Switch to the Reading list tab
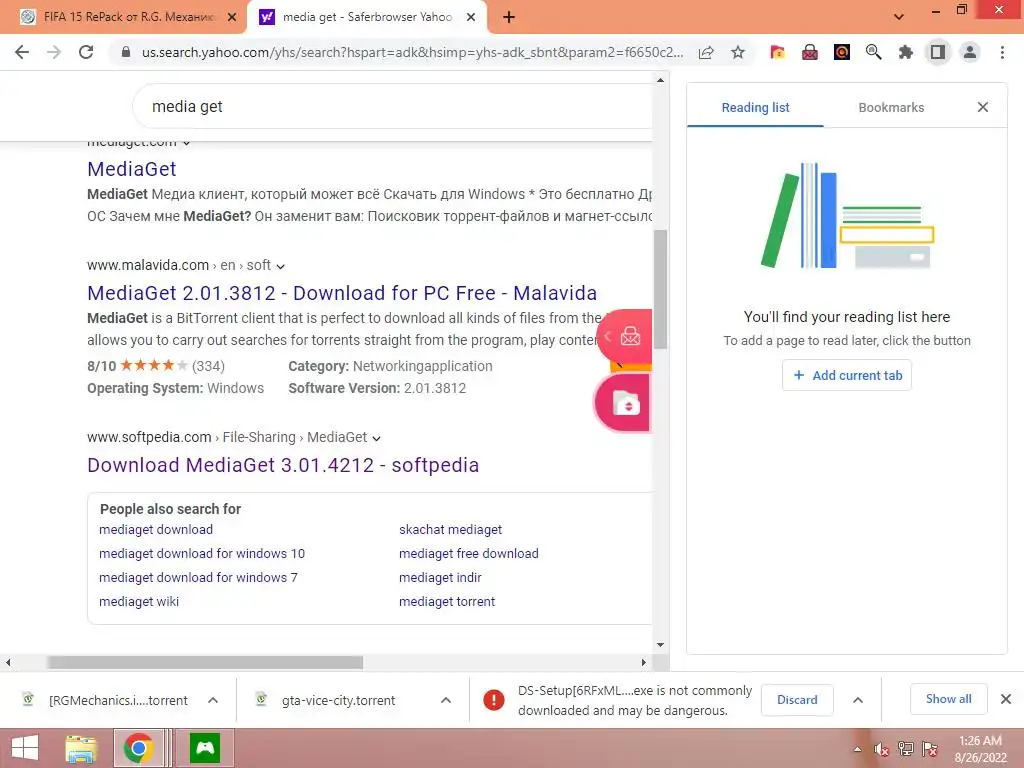 coord(755,108)
